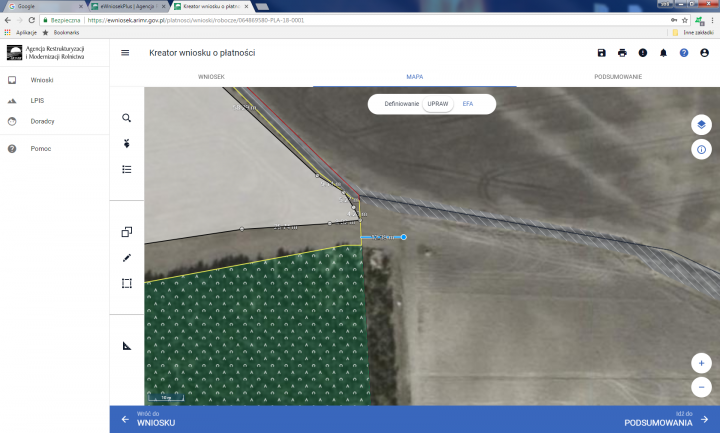Show the map info button

[701, 149]
